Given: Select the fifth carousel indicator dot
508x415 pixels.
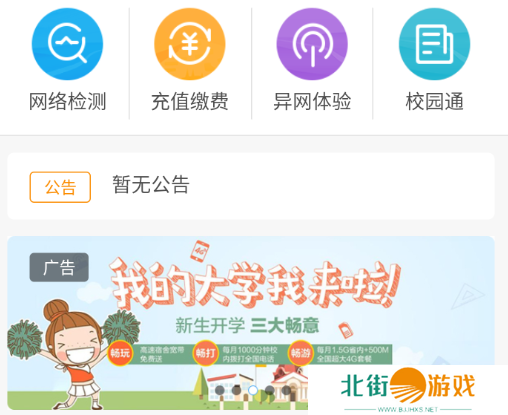Looking at the screenshot, I should point(286,390).
